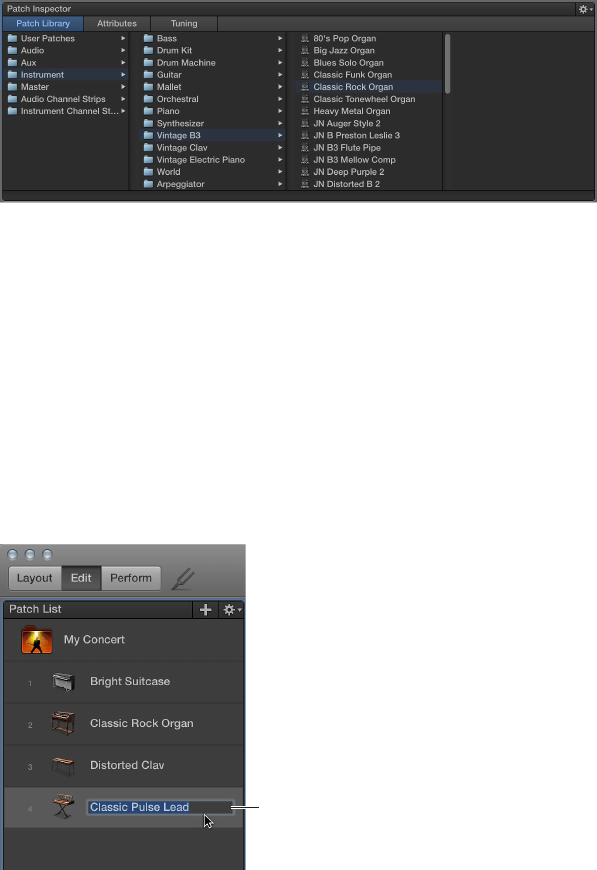This screenshot has height=870, width=597.
Task: Switch to Layout mode
Action: [34, 578]
